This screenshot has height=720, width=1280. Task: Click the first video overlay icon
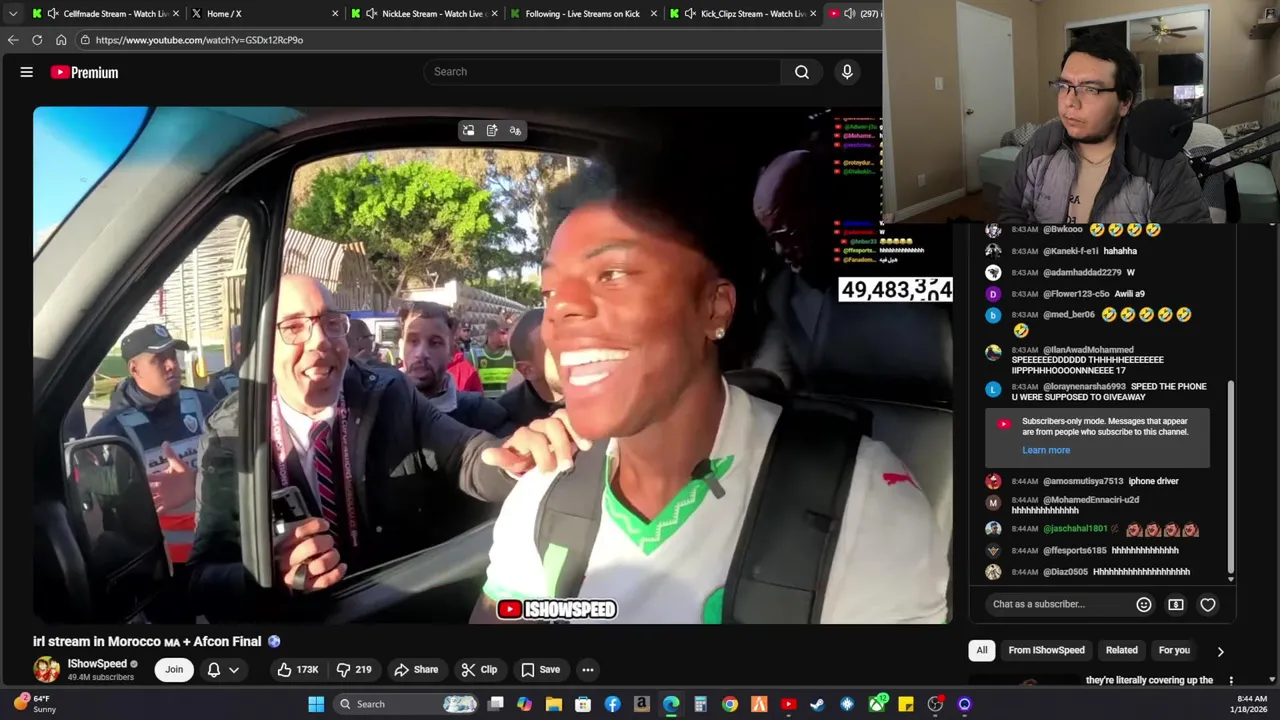(468, 130)
